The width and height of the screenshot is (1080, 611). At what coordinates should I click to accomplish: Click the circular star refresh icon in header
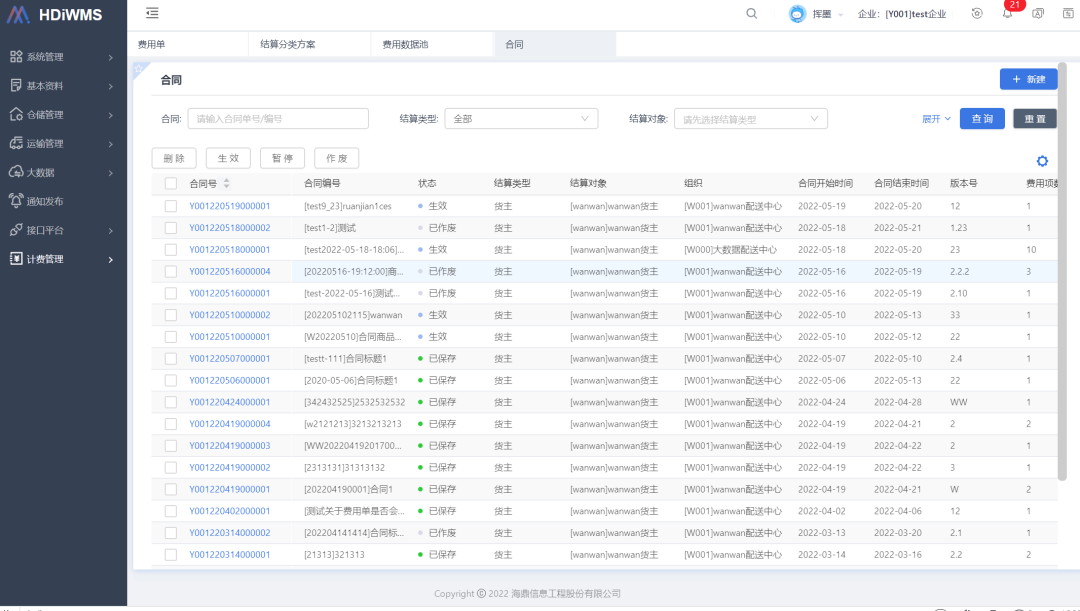click(x=977, y=14)
